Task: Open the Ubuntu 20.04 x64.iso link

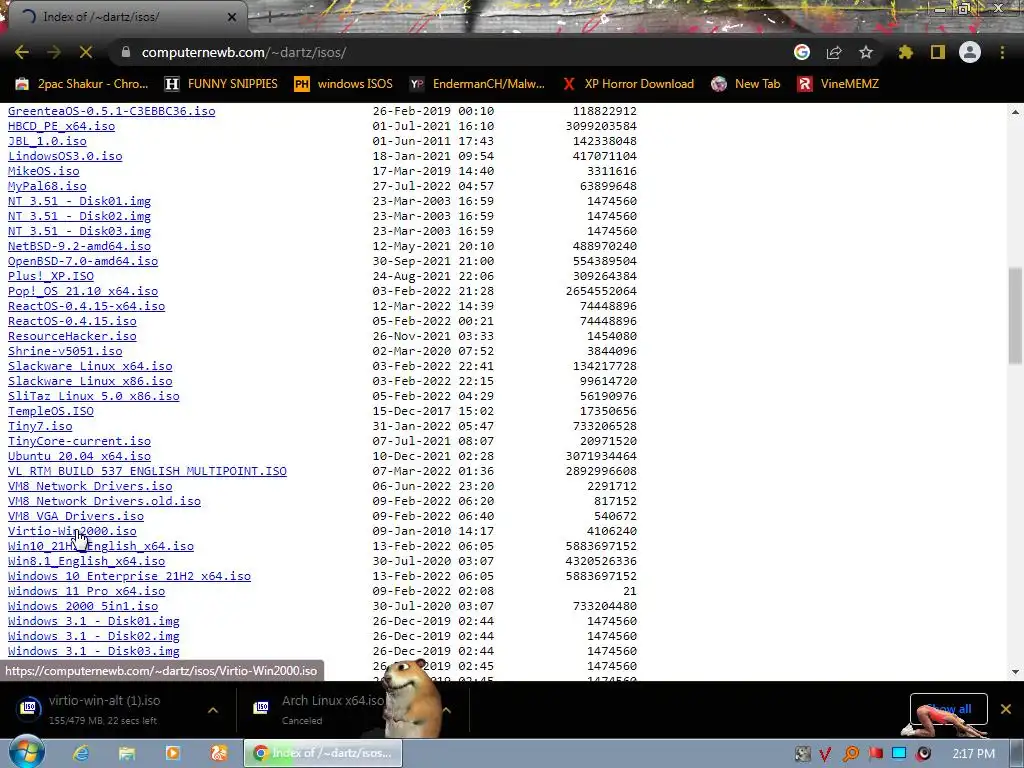Action: tap(79, 456)
